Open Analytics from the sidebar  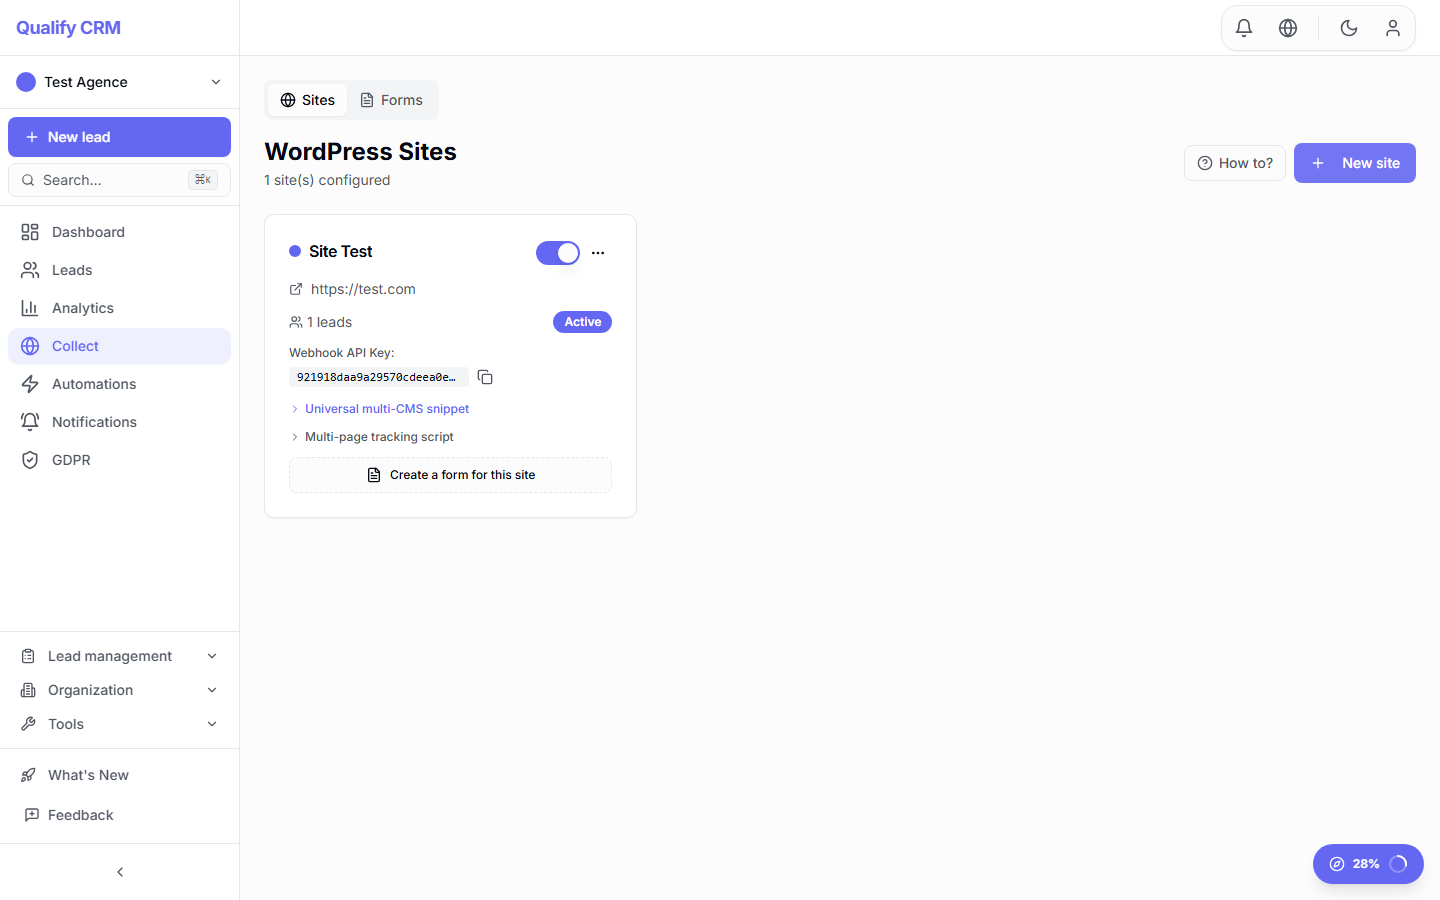pyautogui.click(x=119, y=308)
